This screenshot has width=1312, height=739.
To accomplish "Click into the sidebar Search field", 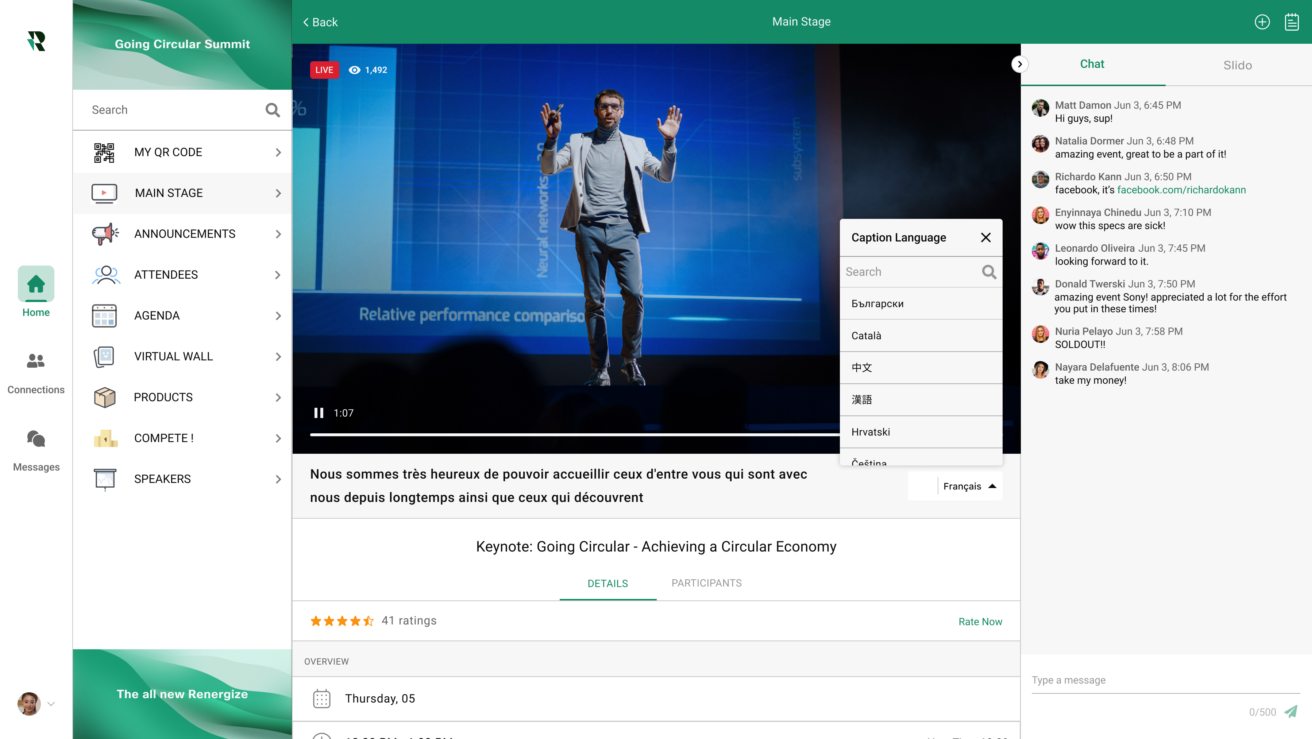I will point(182,110).
